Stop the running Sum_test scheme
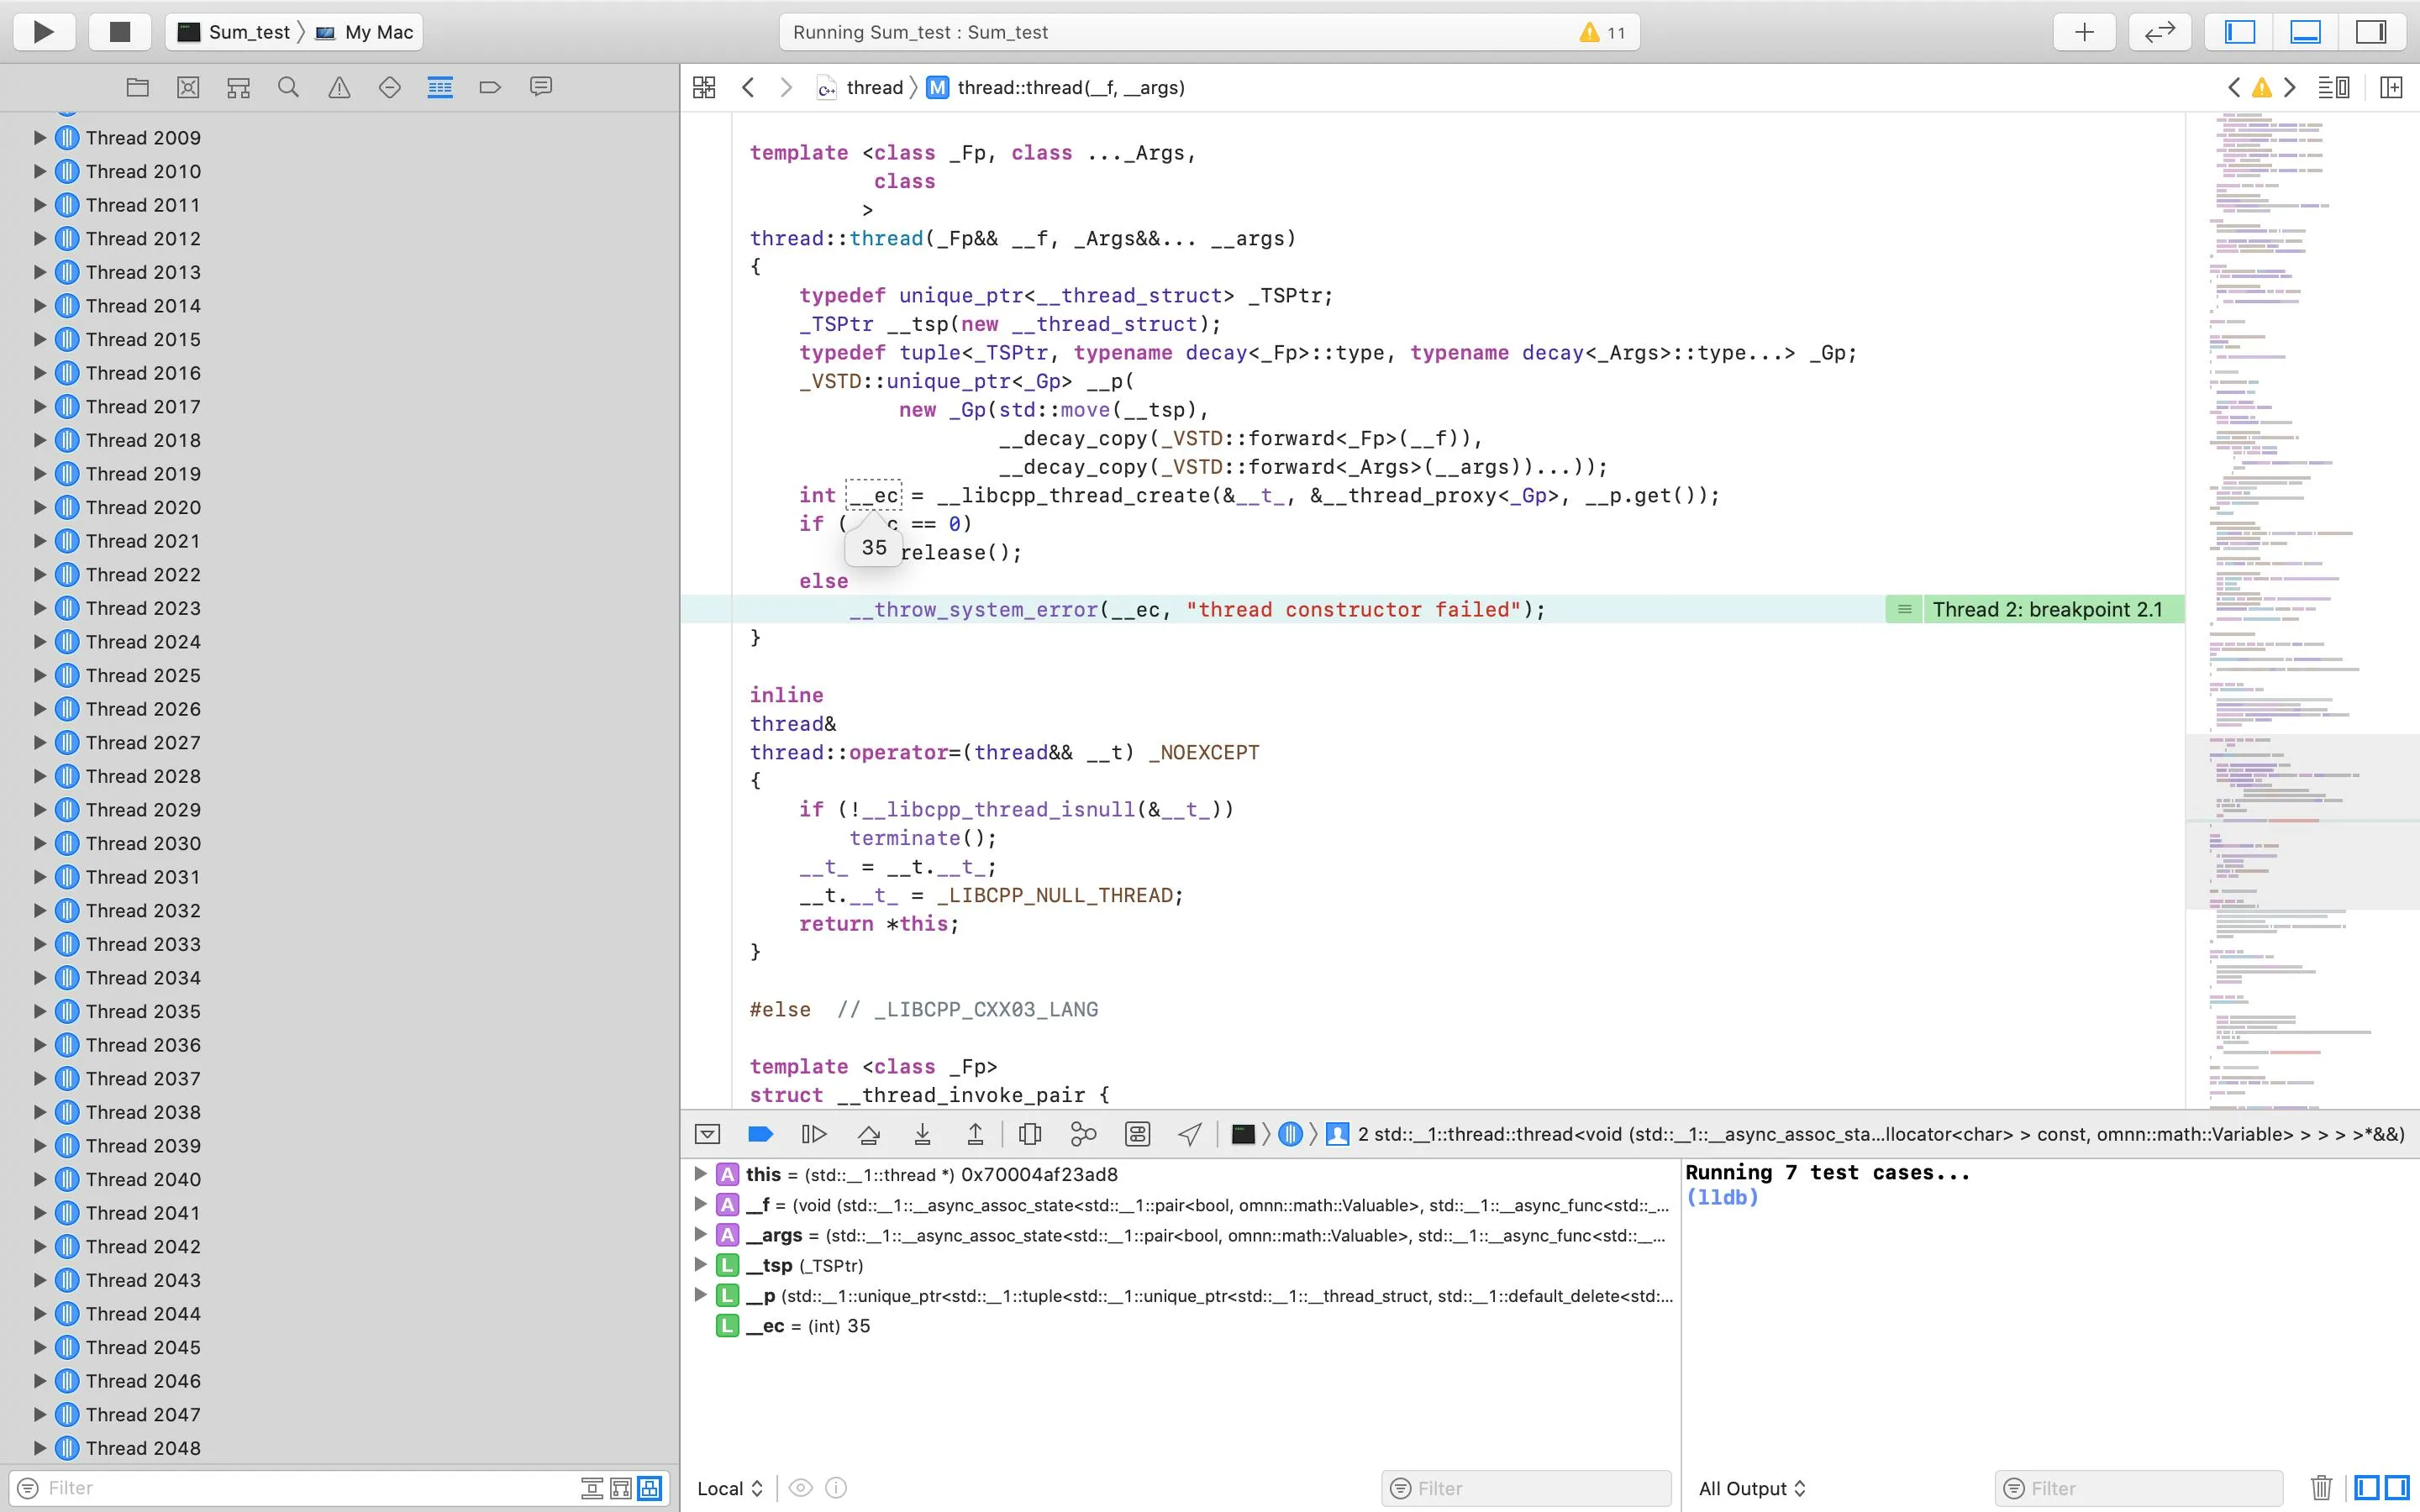This screenshot has width=2420, height=1512. [x=120, y=32]
